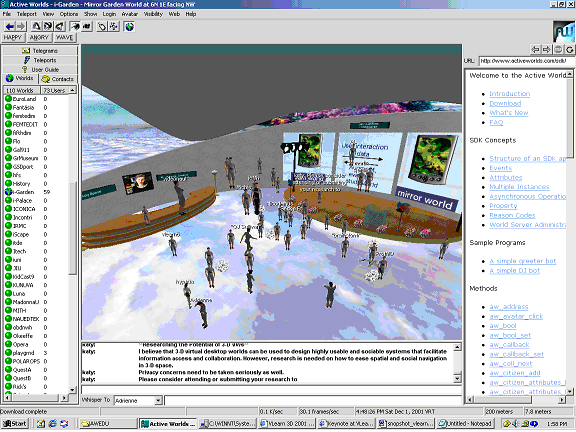The height and width of the screenshot is (432, 576).
Task: Toggle third person view
Action: (x=87, y=26)
